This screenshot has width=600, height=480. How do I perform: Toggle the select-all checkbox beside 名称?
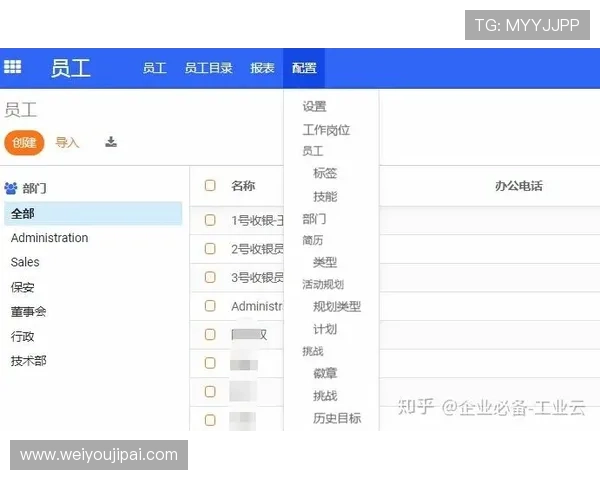210,185
